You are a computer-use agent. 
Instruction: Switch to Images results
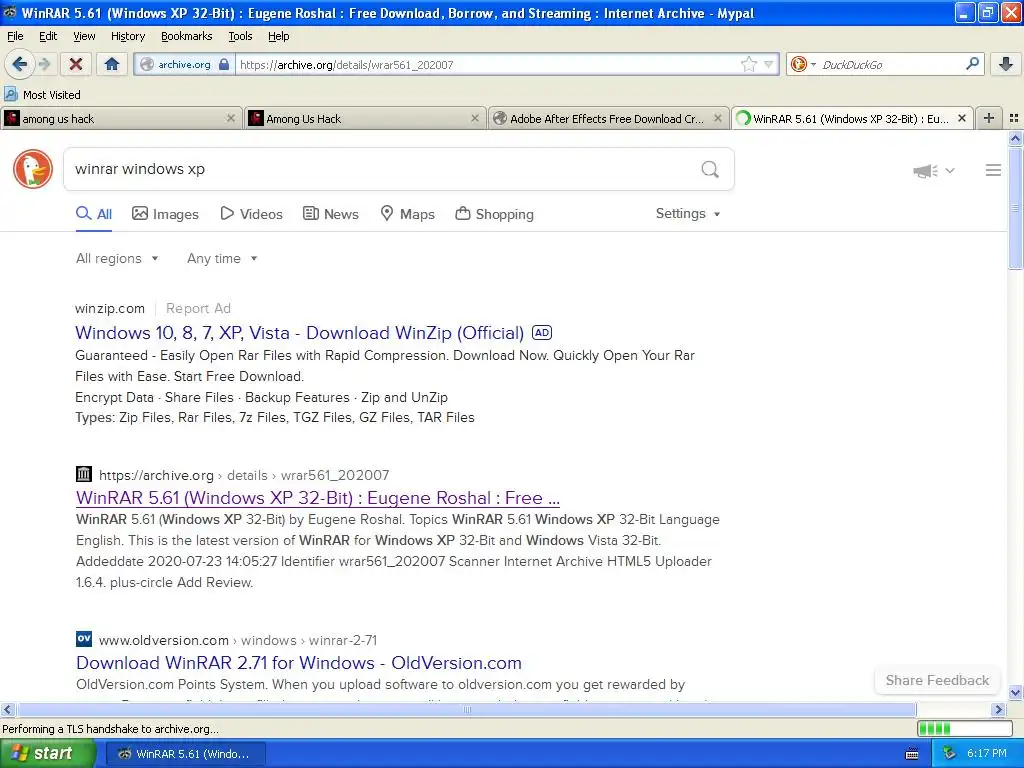[165, 214]
